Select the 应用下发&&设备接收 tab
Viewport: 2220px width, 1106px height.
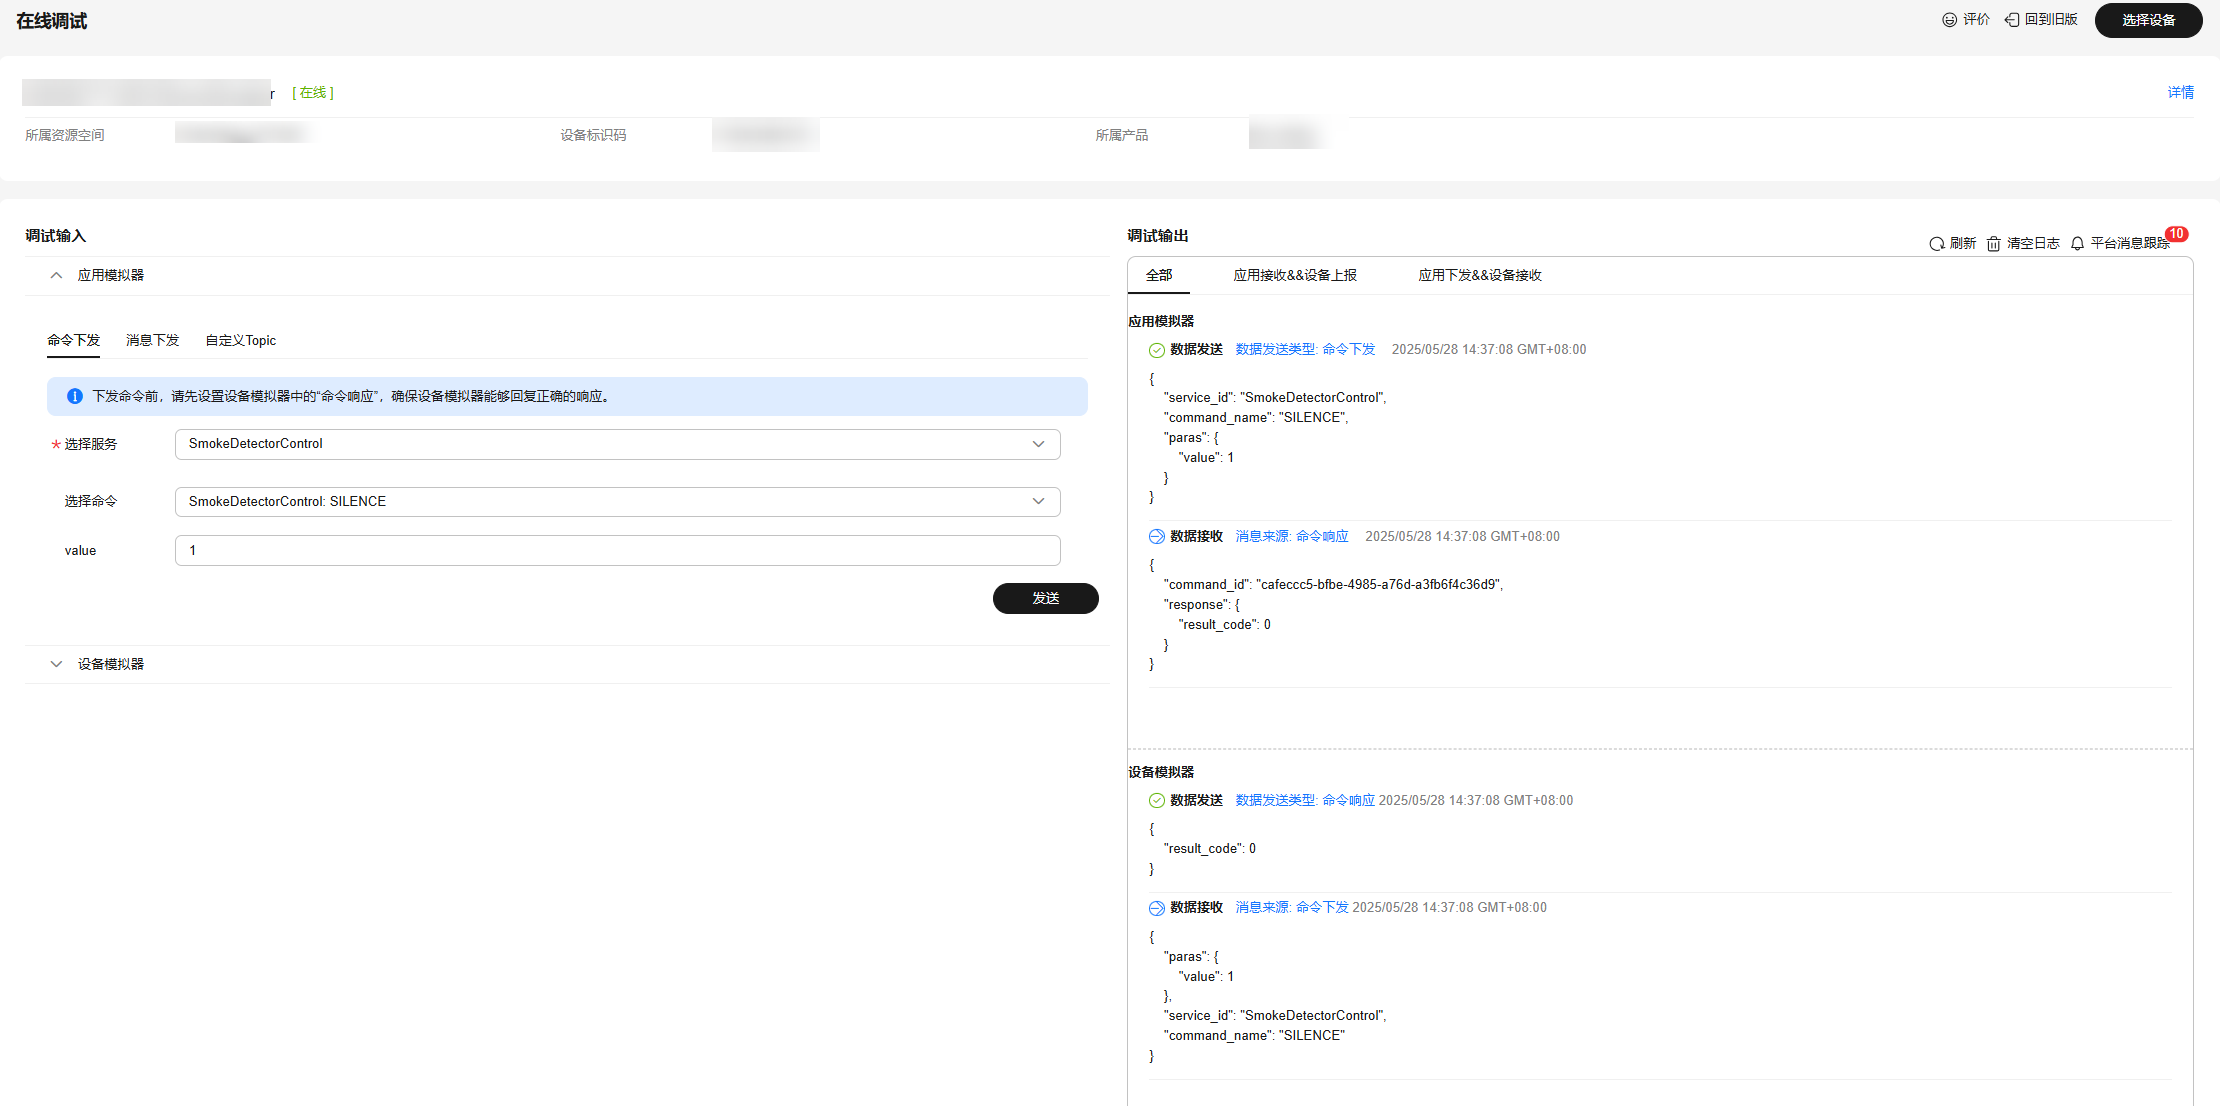pyautogui.click(x=1480, y=275)
